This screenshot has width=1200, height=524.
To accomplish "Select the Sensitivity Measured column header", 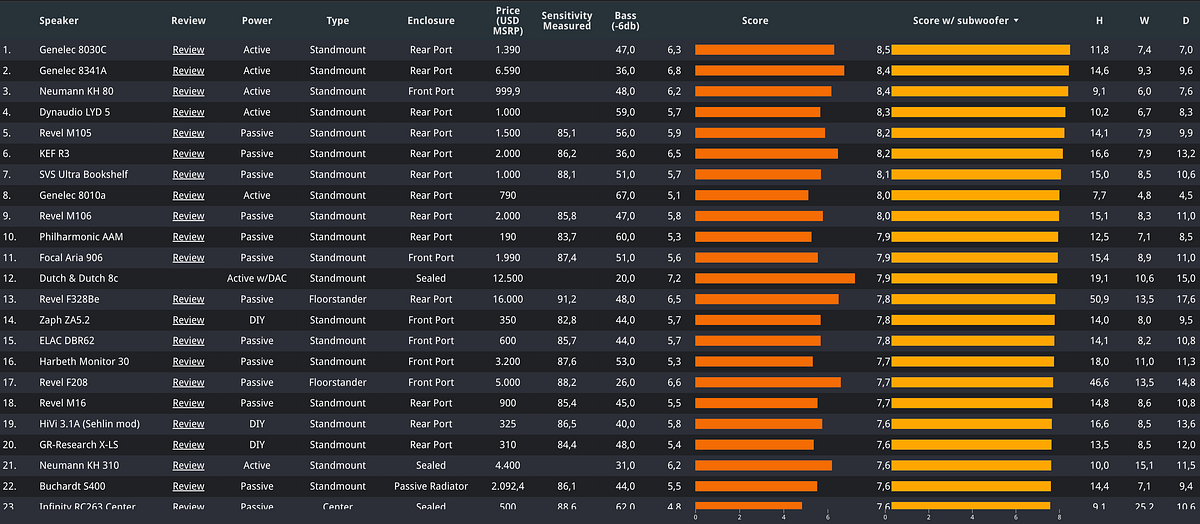I will pyautogui.click(x=566, y=20).
